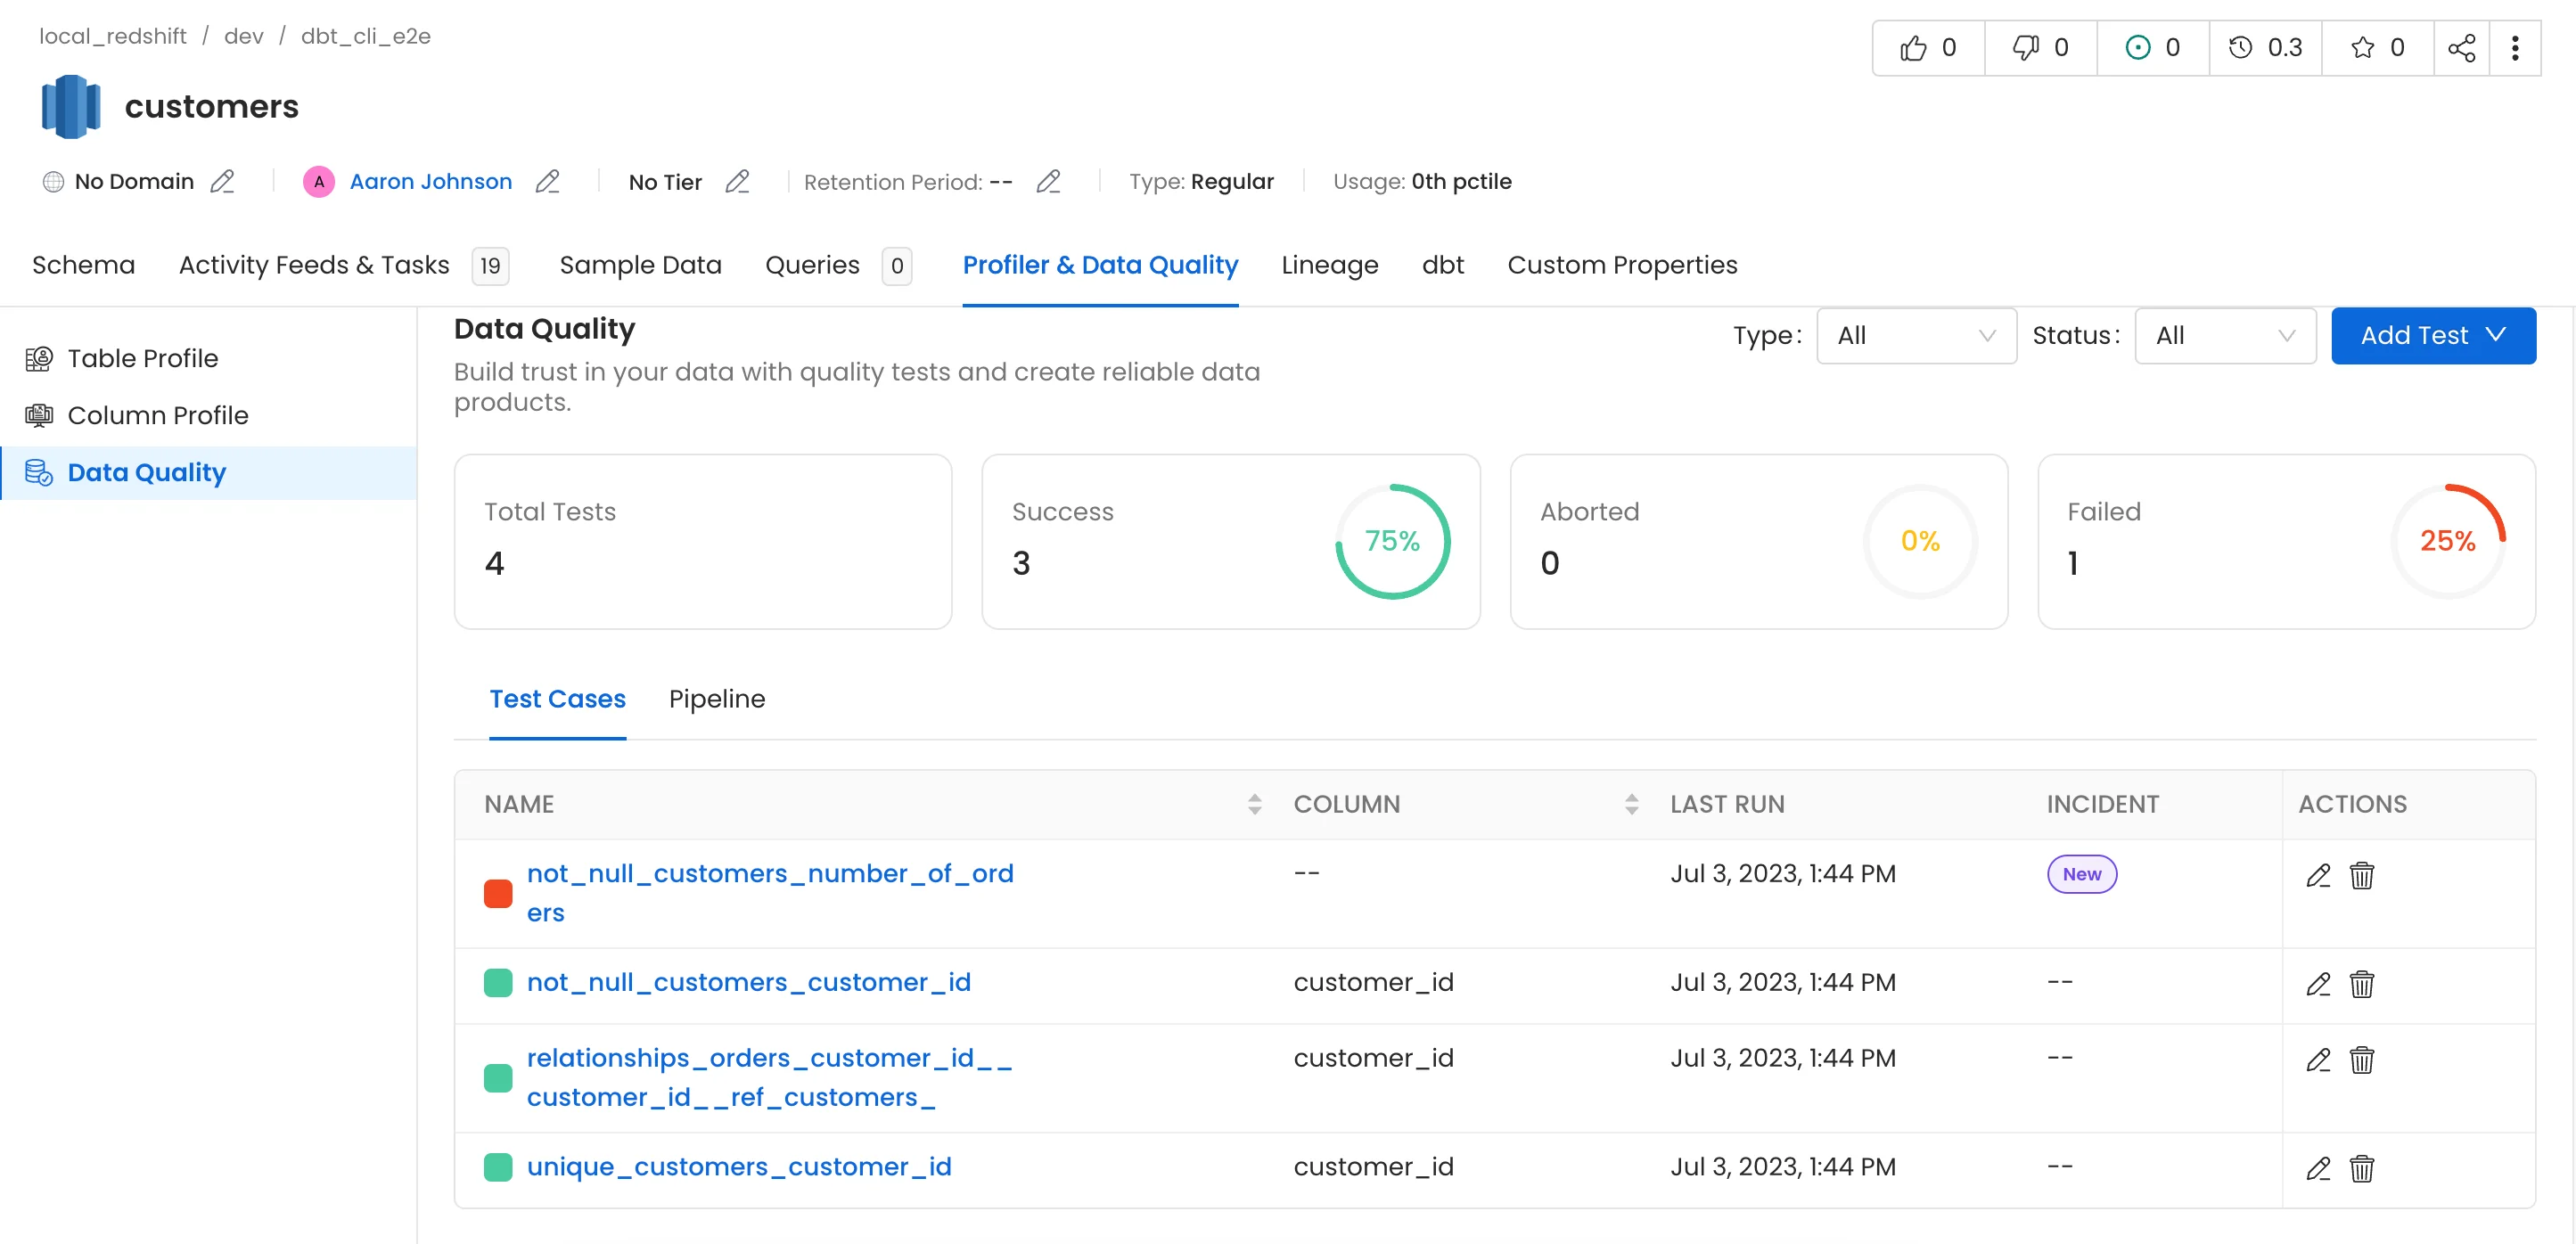Edit the retention period pencil icon
The image size is (2576, 1244).
coord(1048,181)
